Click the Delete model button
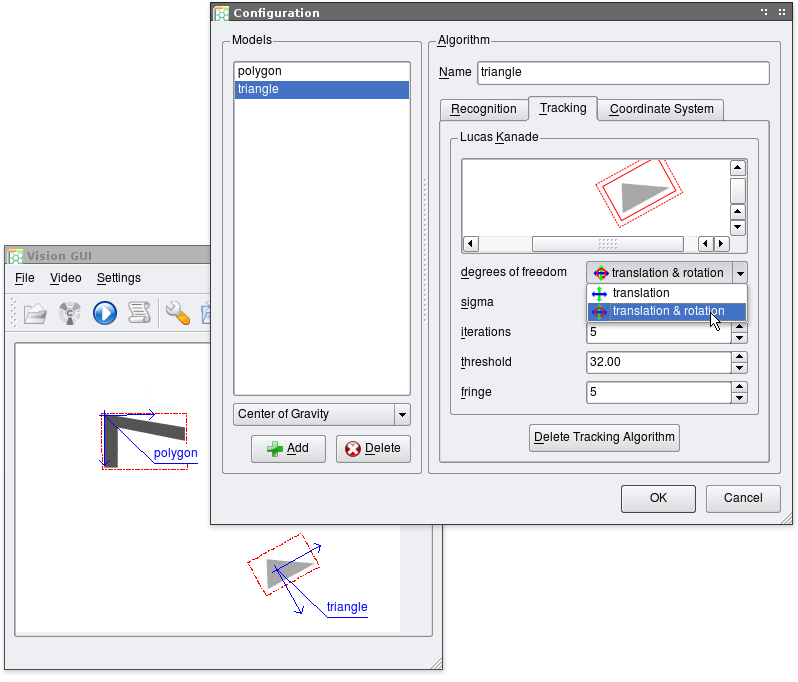The width and height of the screenshot is (798, 682). (x=373, y=448)
